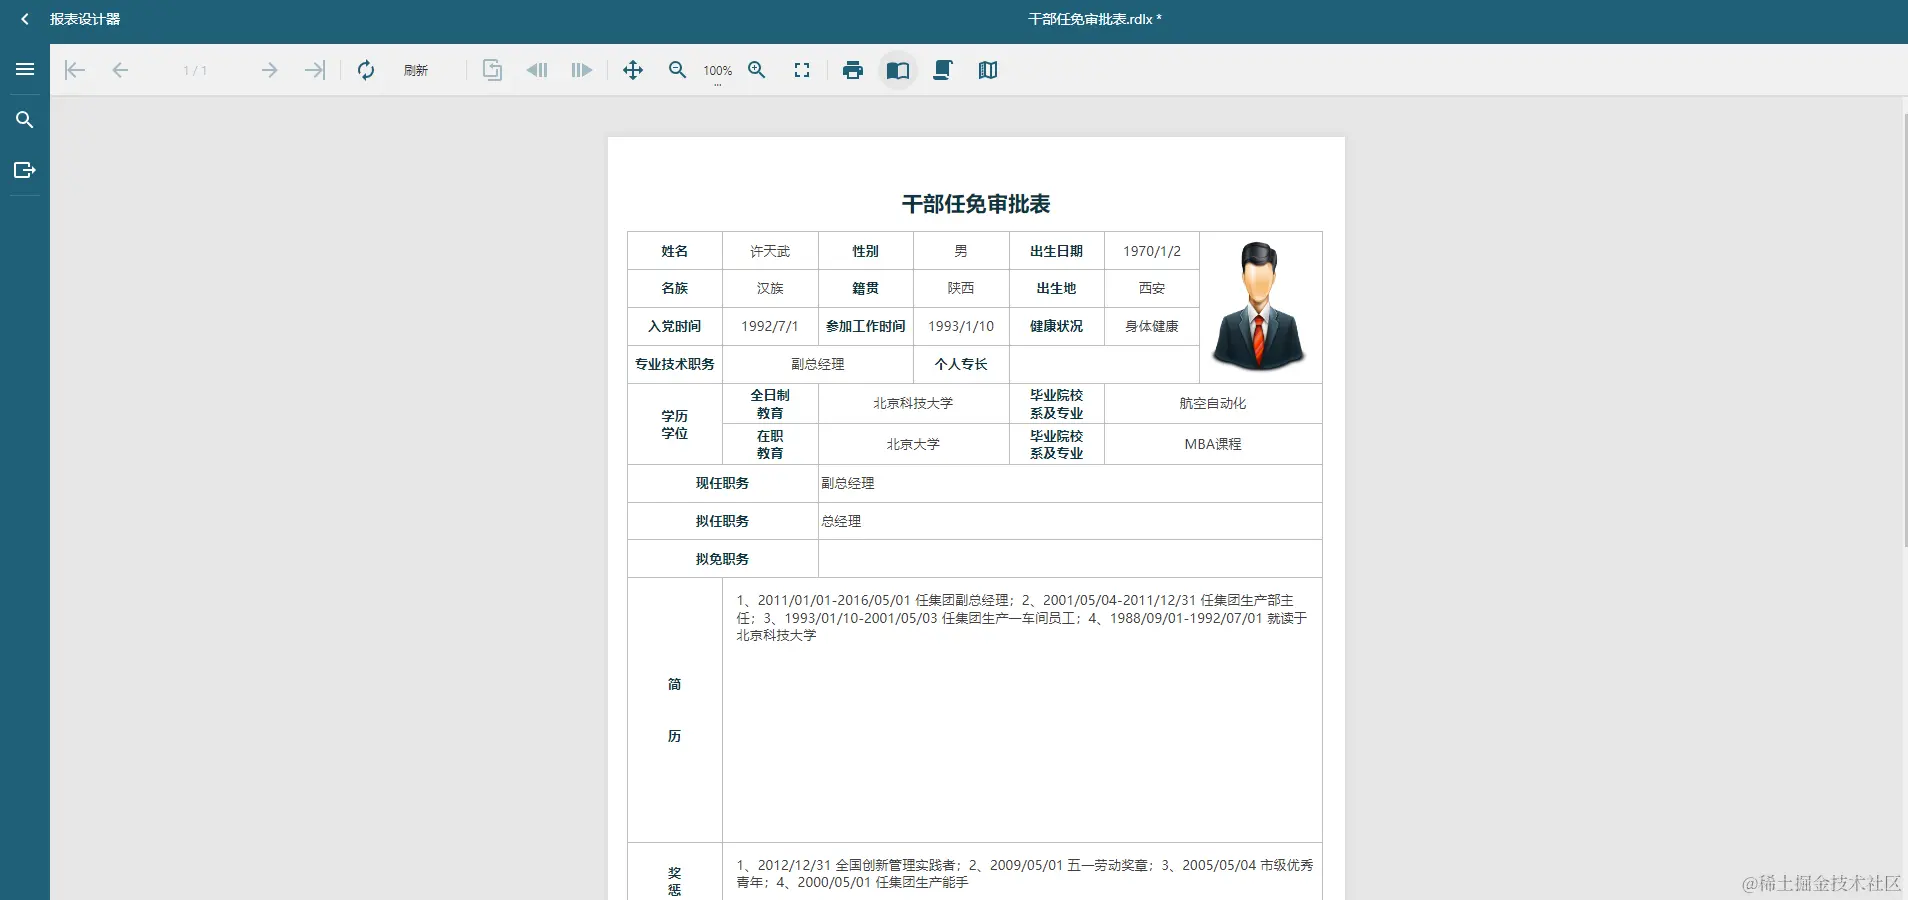Click the awards paragraph starting 1、2012/12/31
1908x900 pixels.
point(1024,873)
